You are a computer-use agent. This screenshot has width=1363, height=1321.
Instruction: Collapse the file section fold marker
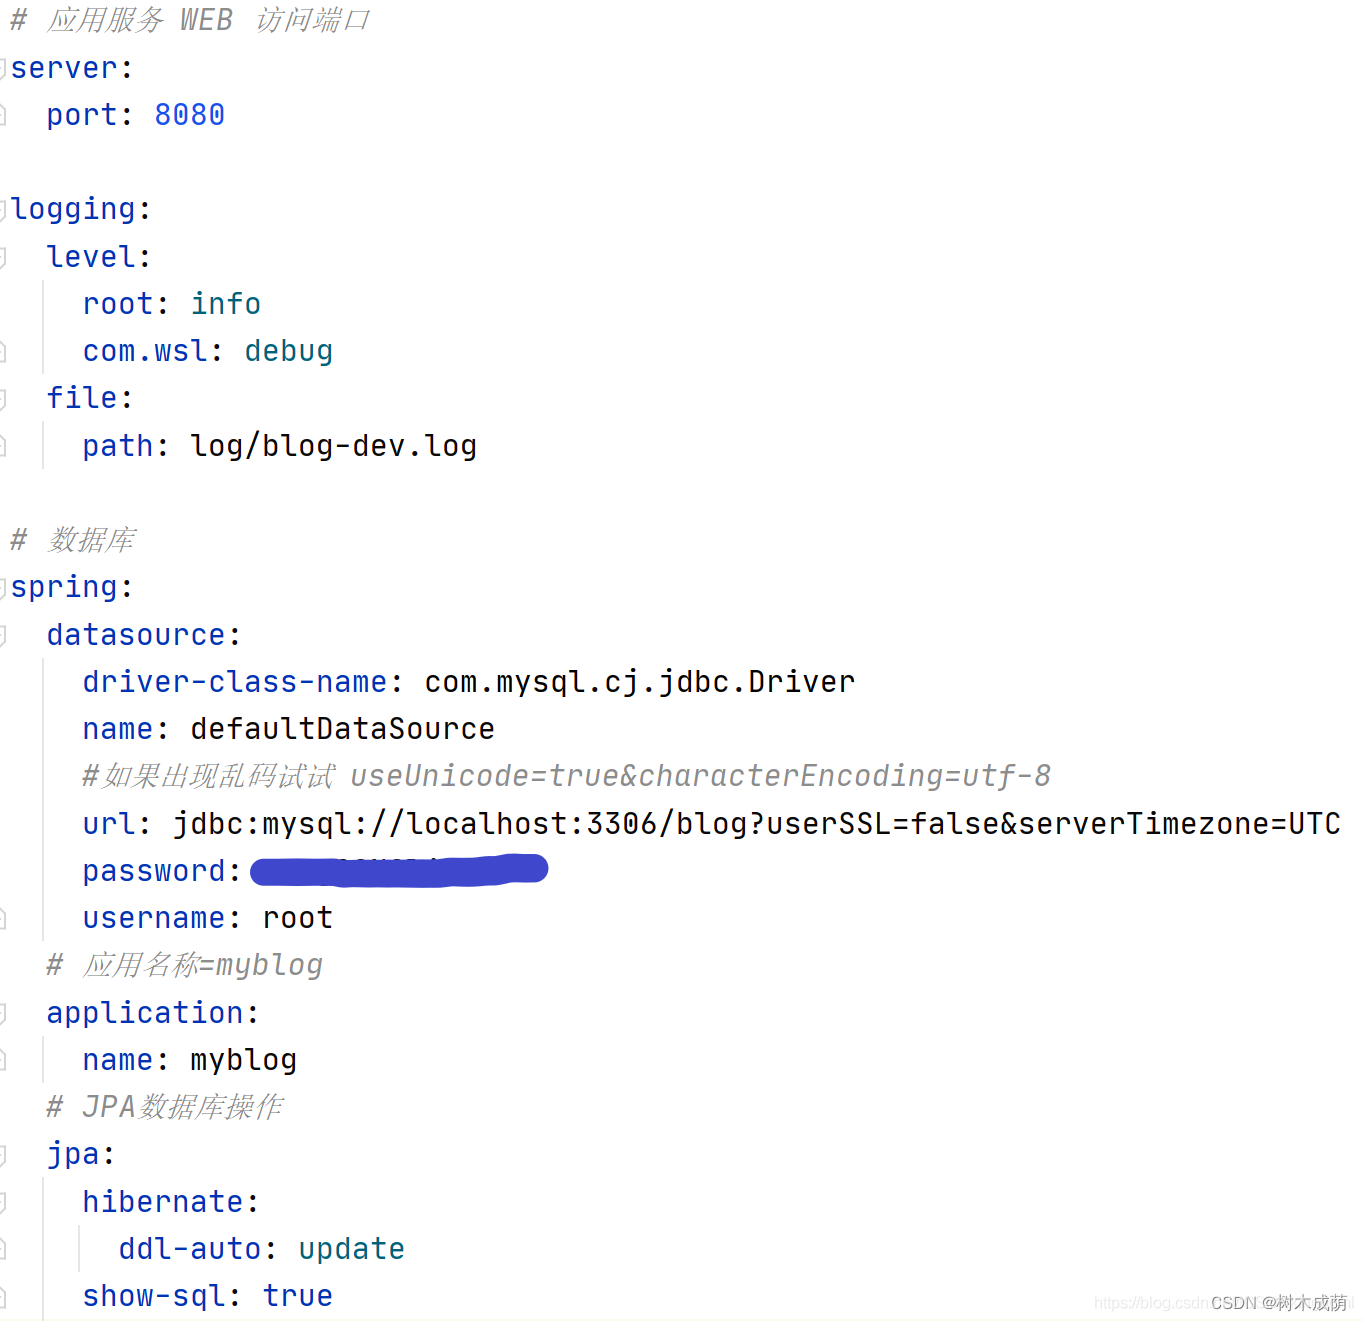point(3,398)
